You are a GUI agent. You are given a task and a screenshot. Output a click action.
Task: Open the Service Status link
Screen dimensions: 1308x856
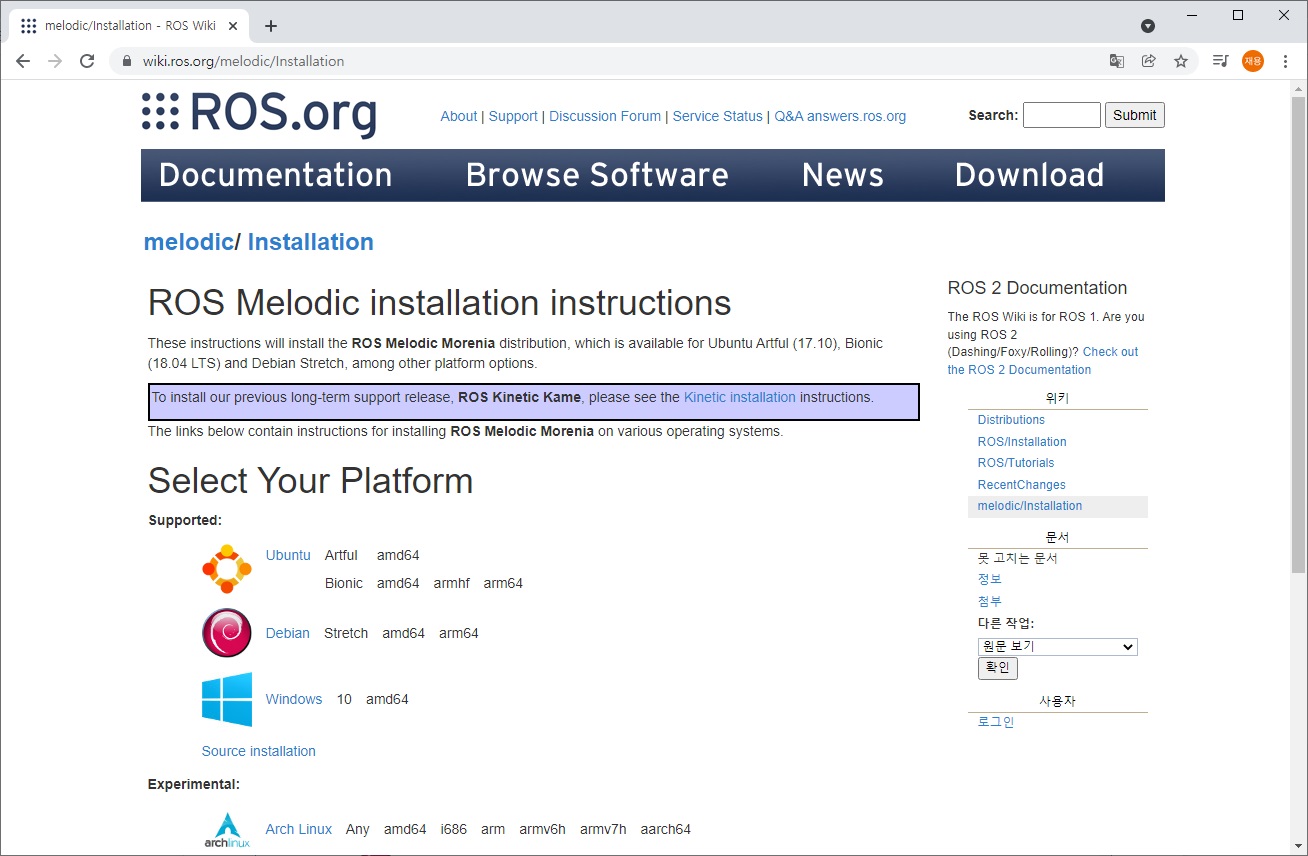[717, 116]
